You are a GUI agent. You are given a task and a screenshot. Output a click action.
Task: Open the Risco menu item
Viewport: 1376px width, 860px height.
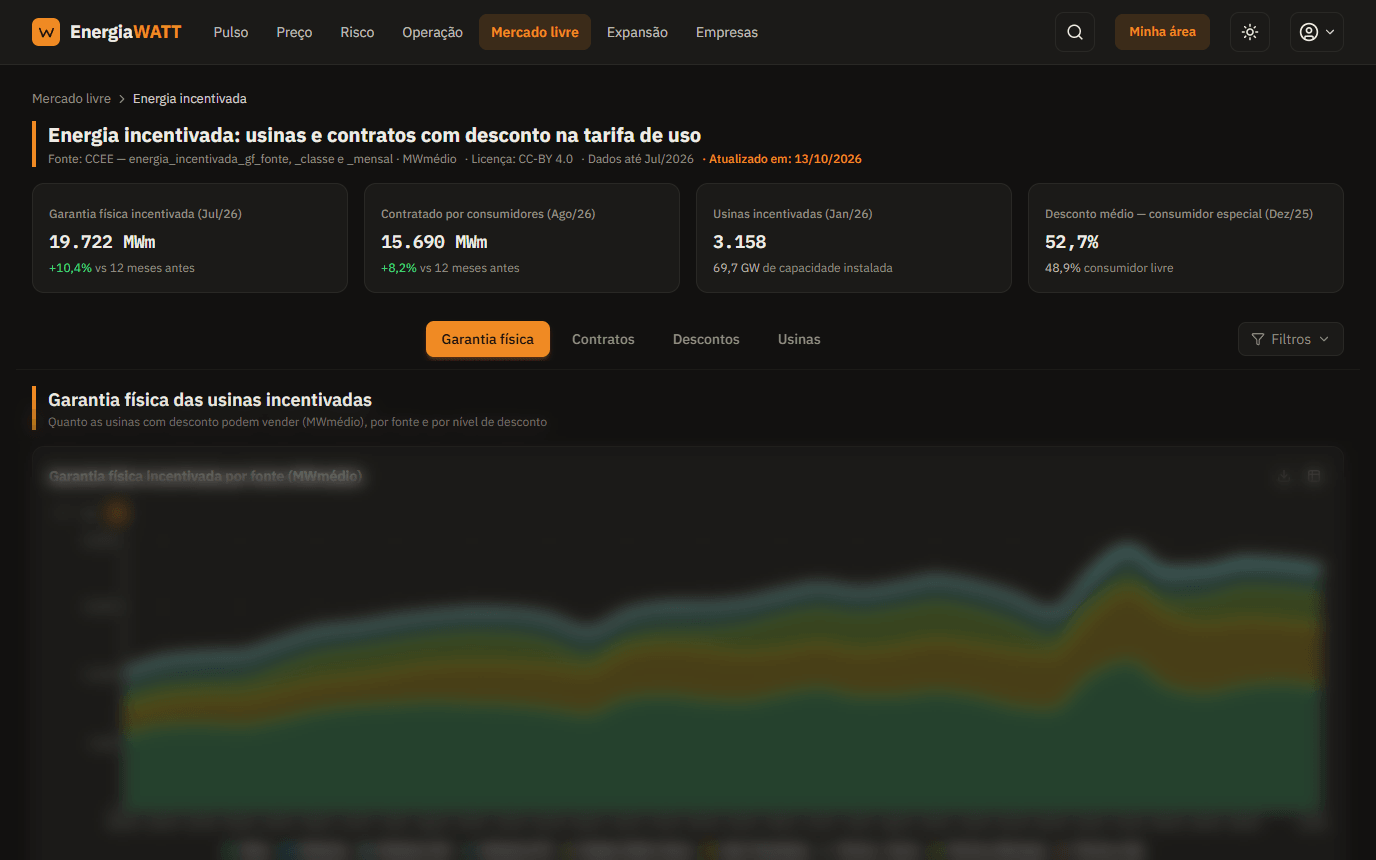(357, 32)
